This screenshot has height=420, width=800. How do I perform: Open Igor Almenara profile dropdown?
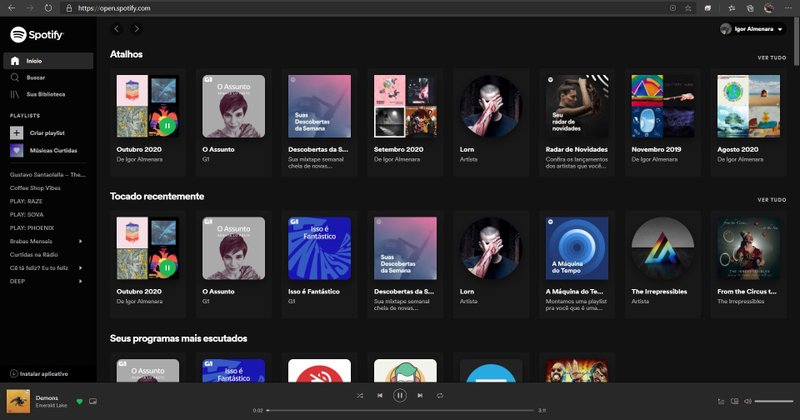point(753,29)
